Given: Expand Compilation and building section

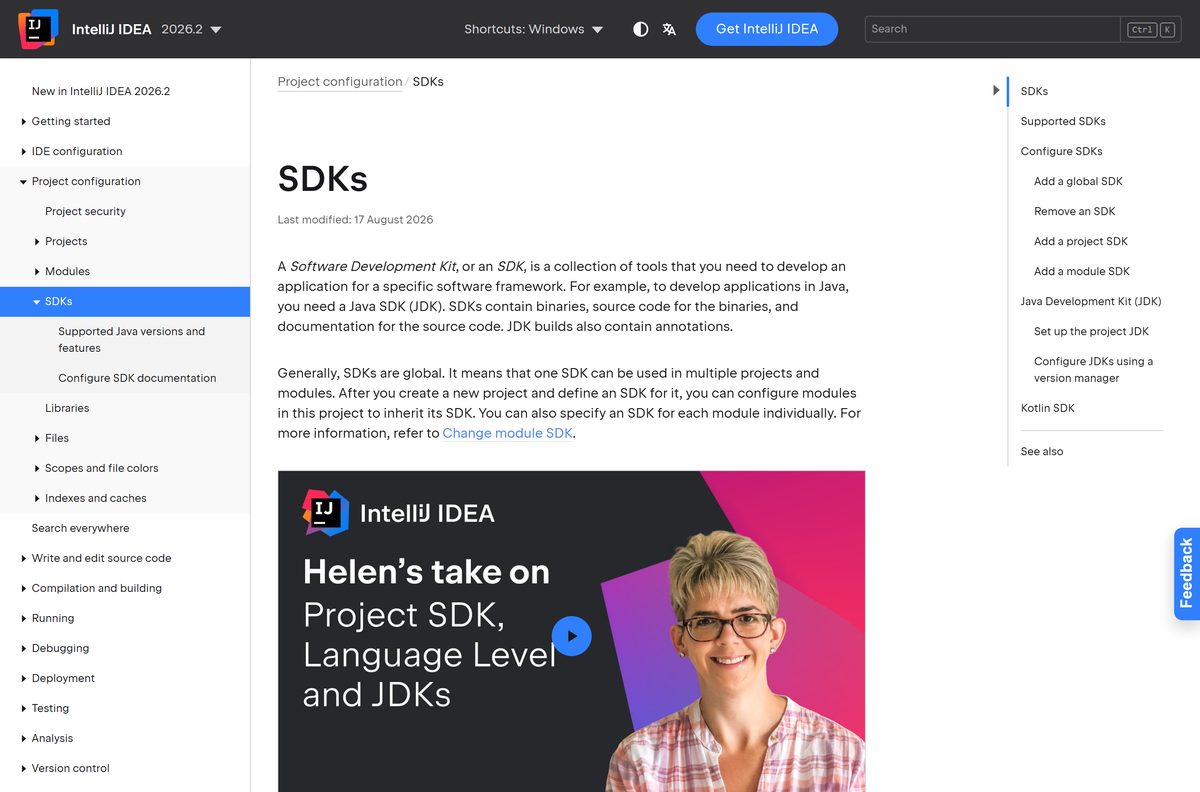Looking at the screenshot, I should pos(24,588).
